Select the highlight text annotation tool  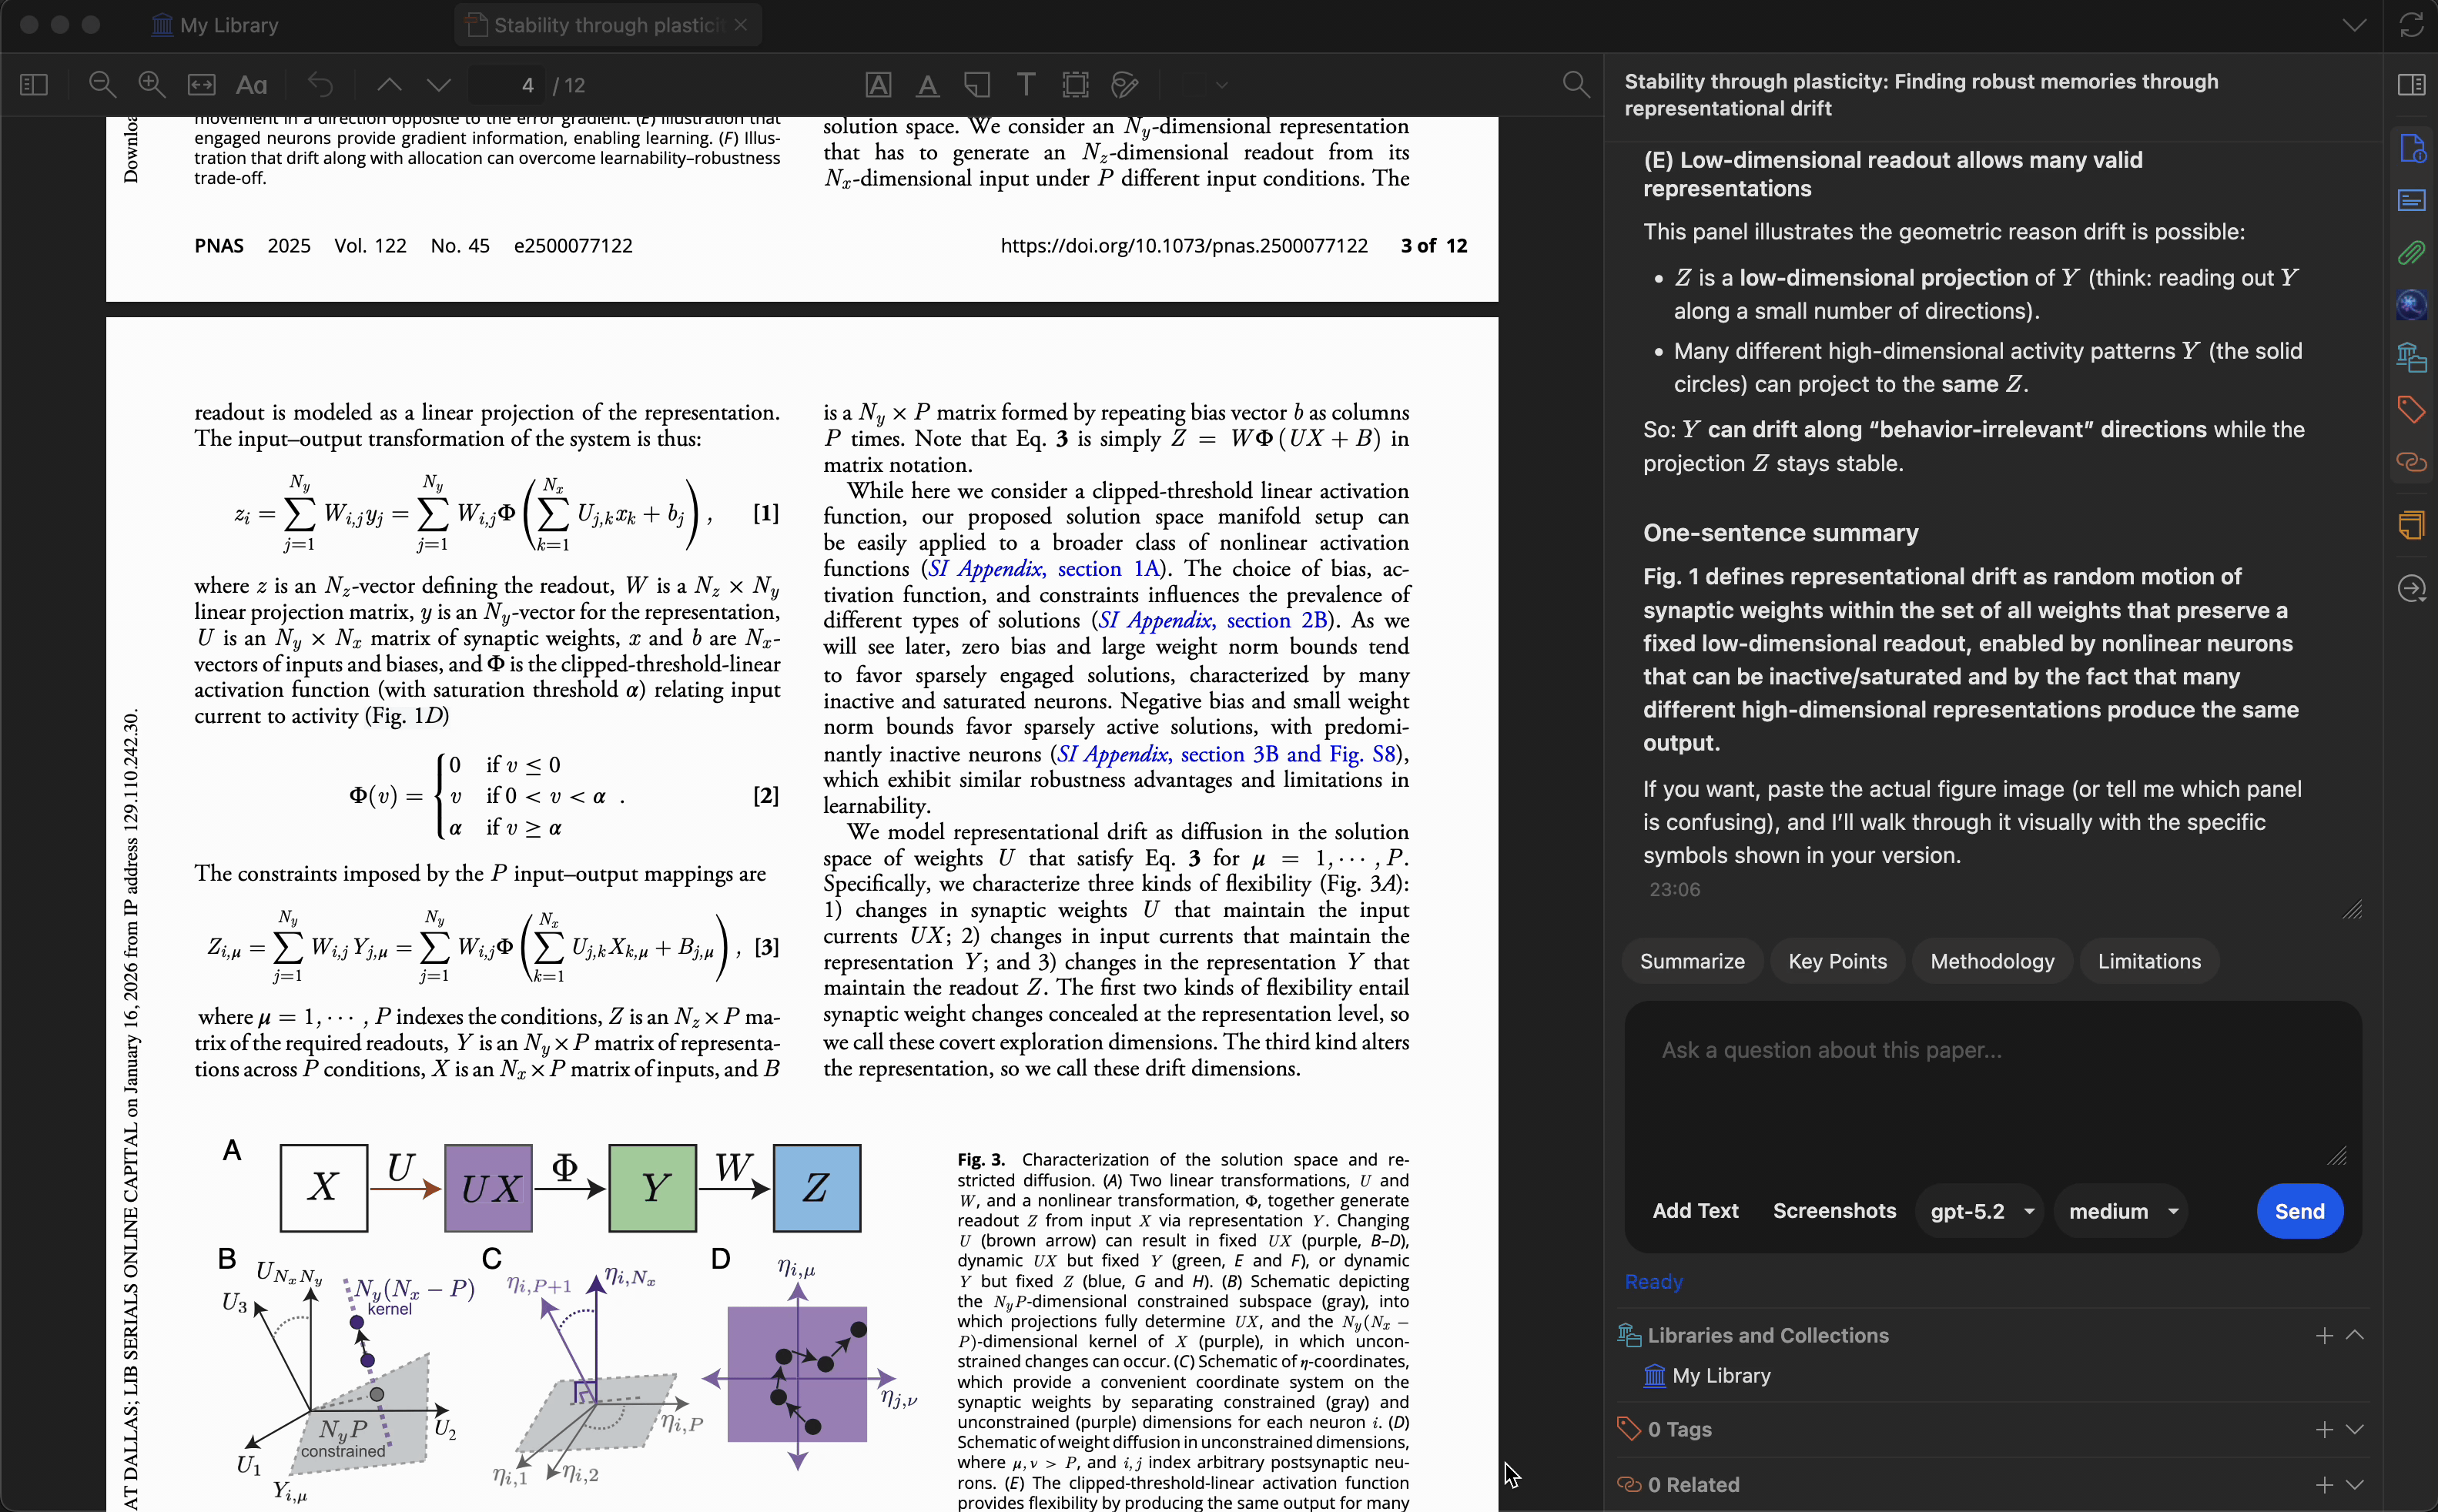click(878, 85)
